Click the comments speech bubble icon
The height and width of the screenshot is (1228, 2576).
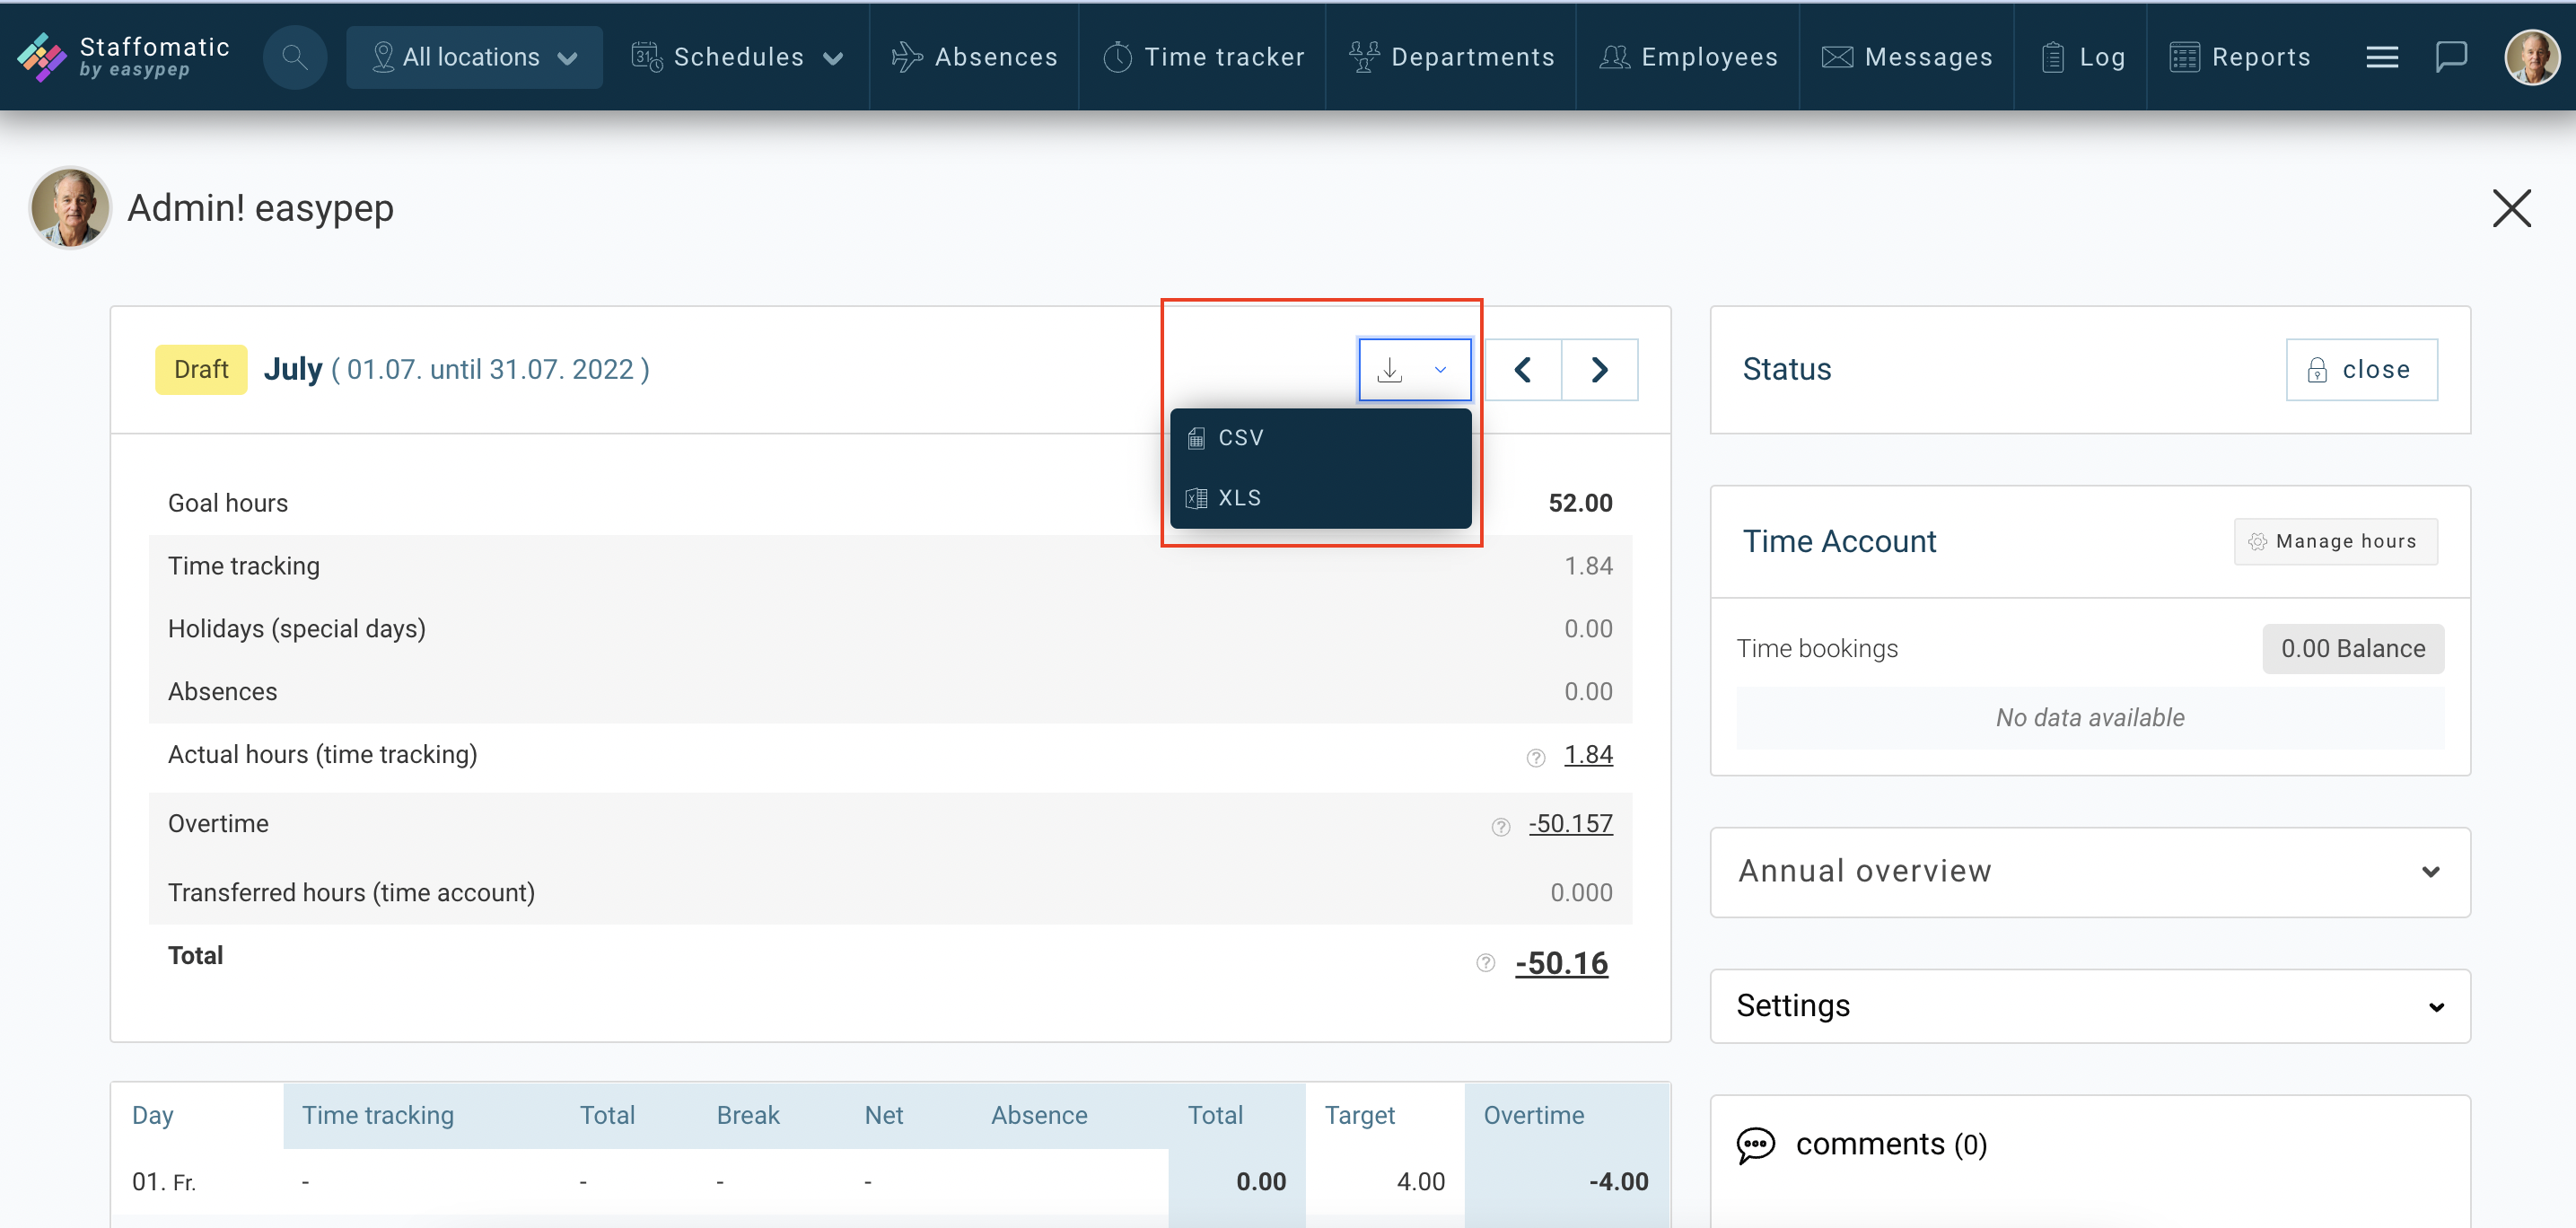click(x=1756, y=1145)
